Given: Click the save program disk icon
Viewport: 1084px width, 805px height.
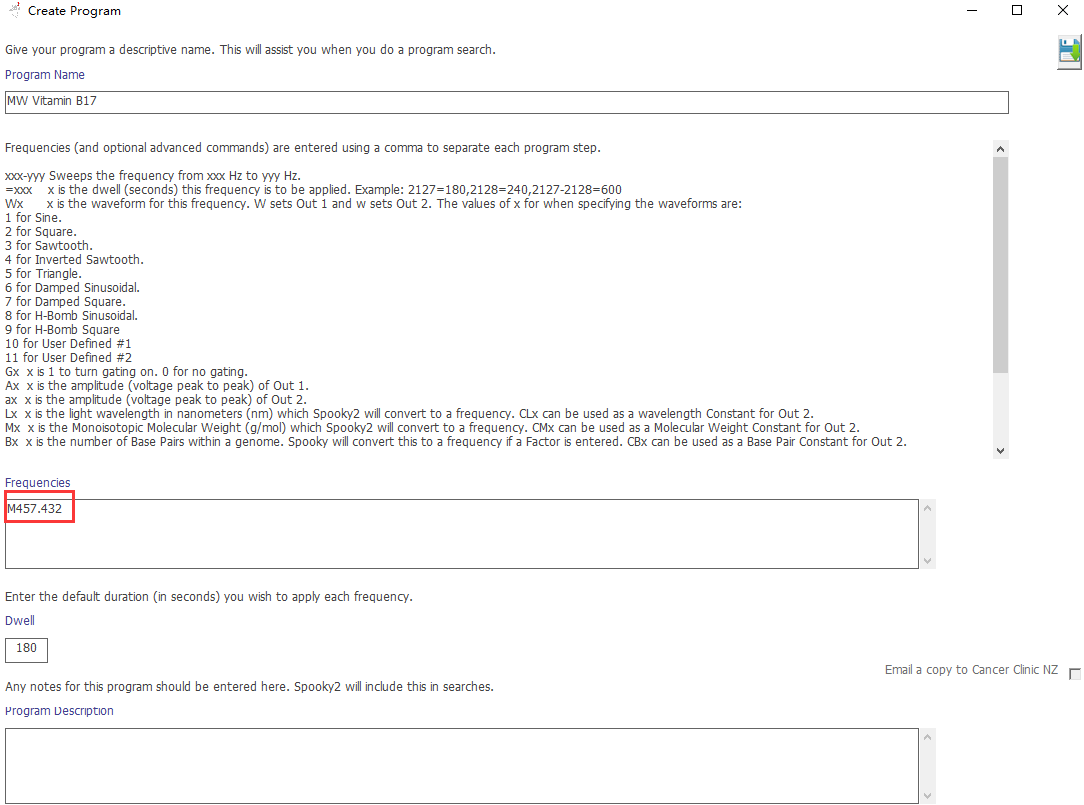Looking at the screenshot, I should coord(1069,52).
